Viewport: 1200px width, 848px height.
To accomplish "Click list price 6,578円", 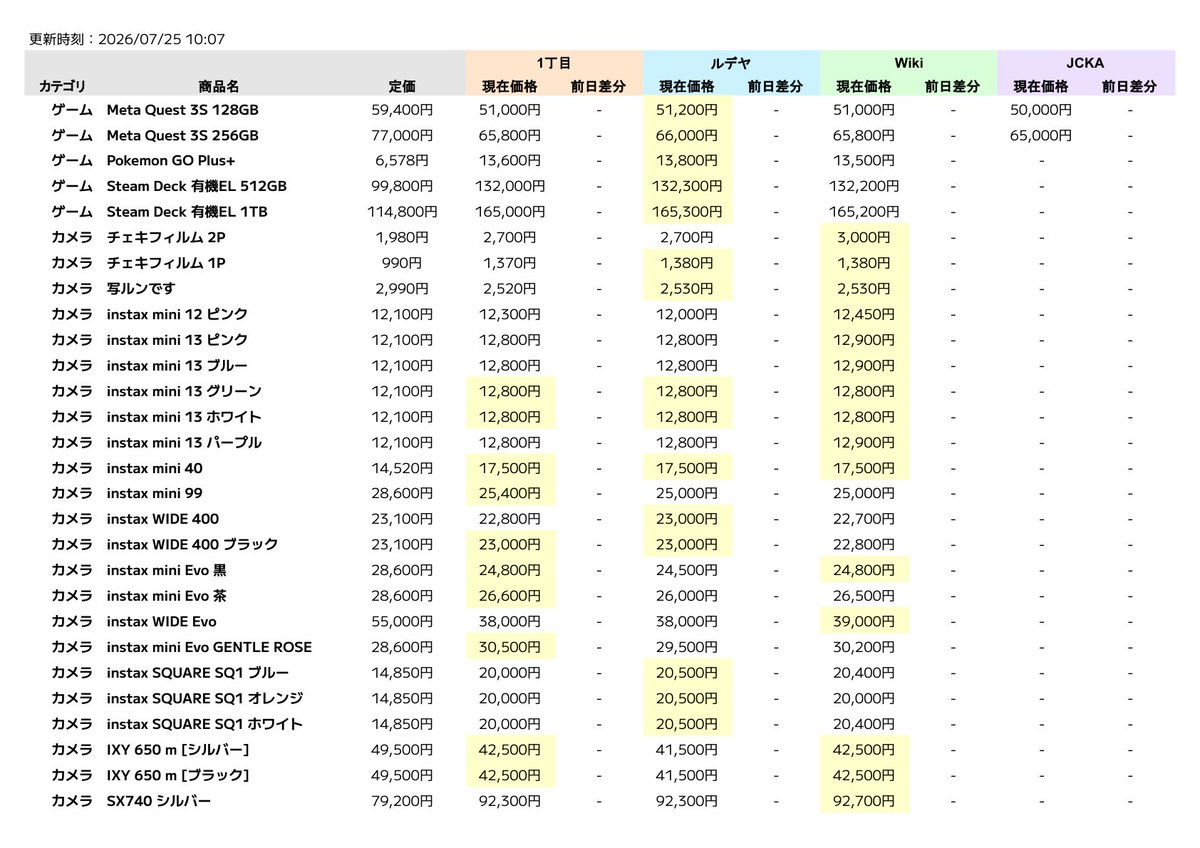I will [402, 161].
